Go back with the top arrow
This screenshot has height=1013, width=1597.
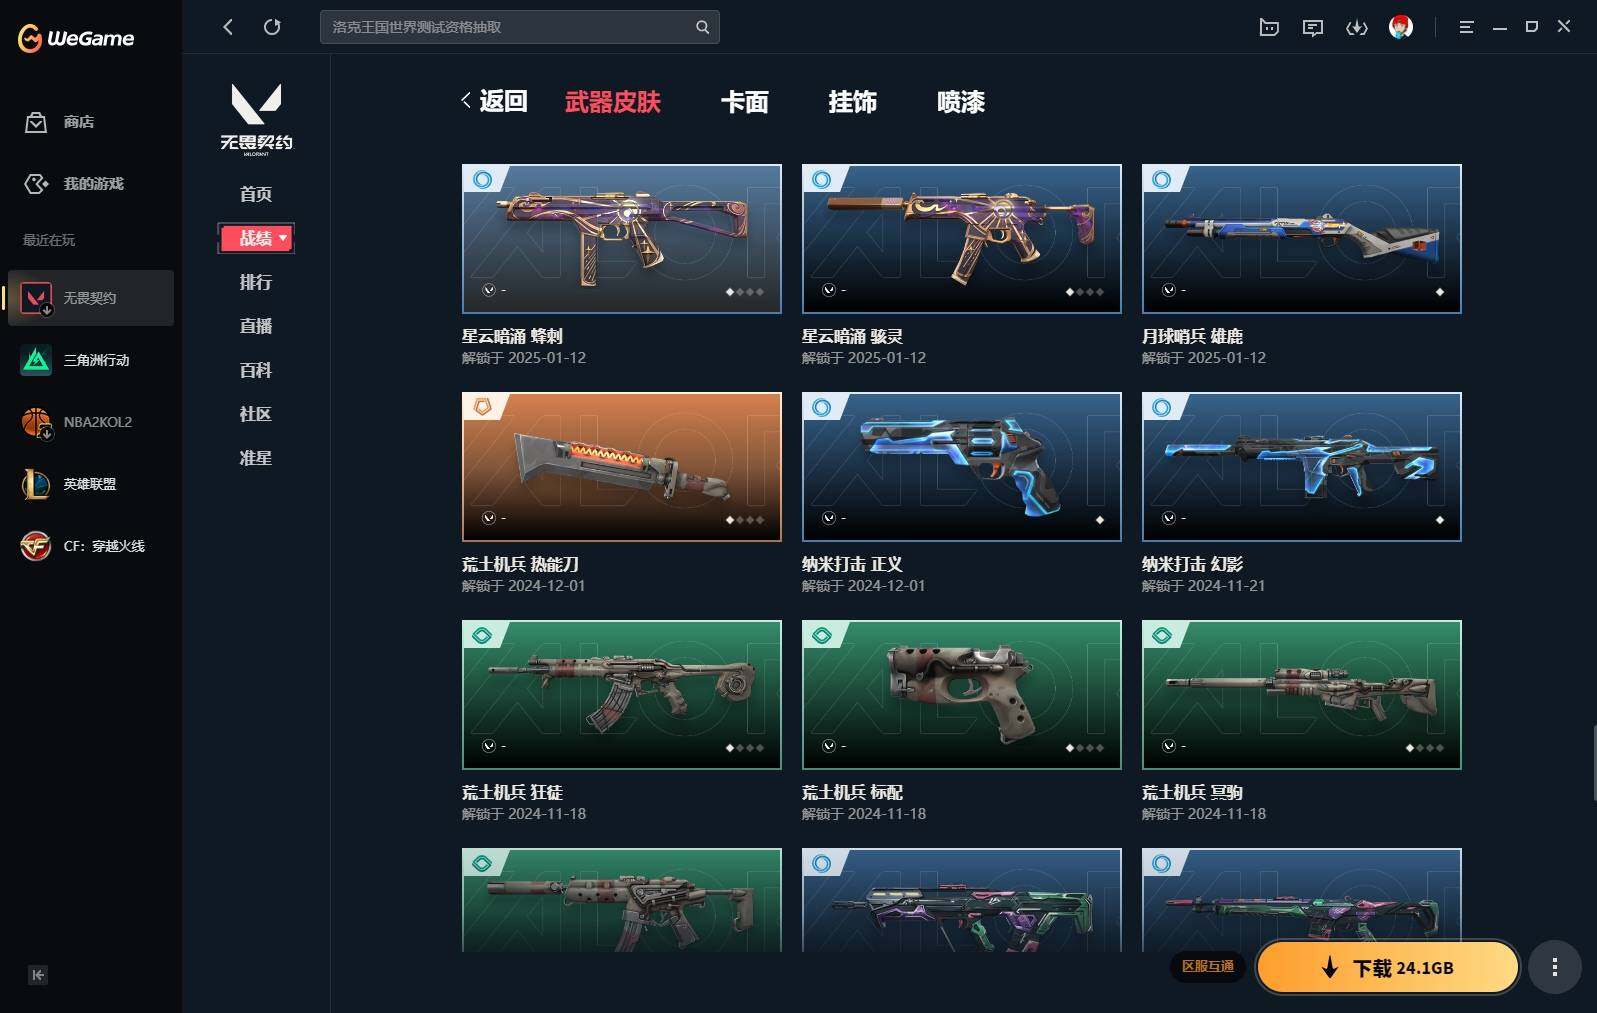pos(228,27)
